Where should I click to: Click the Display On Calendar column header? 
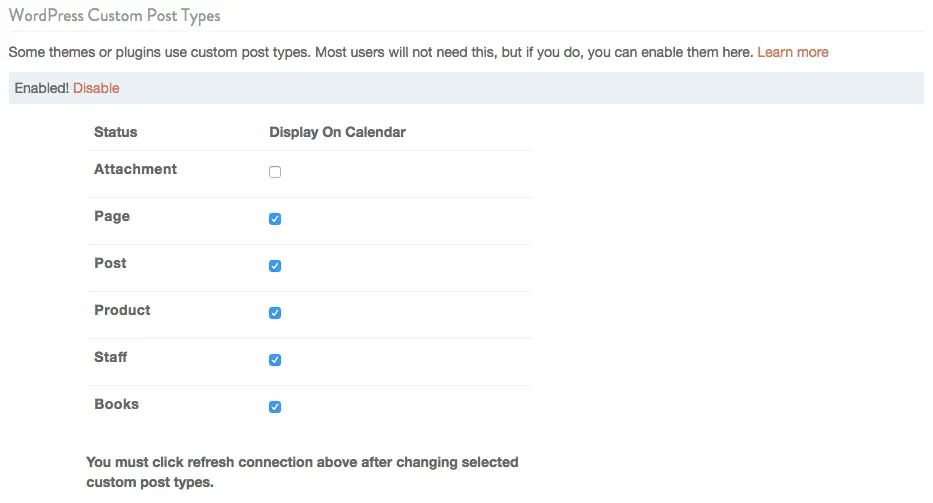coord(337,132)
